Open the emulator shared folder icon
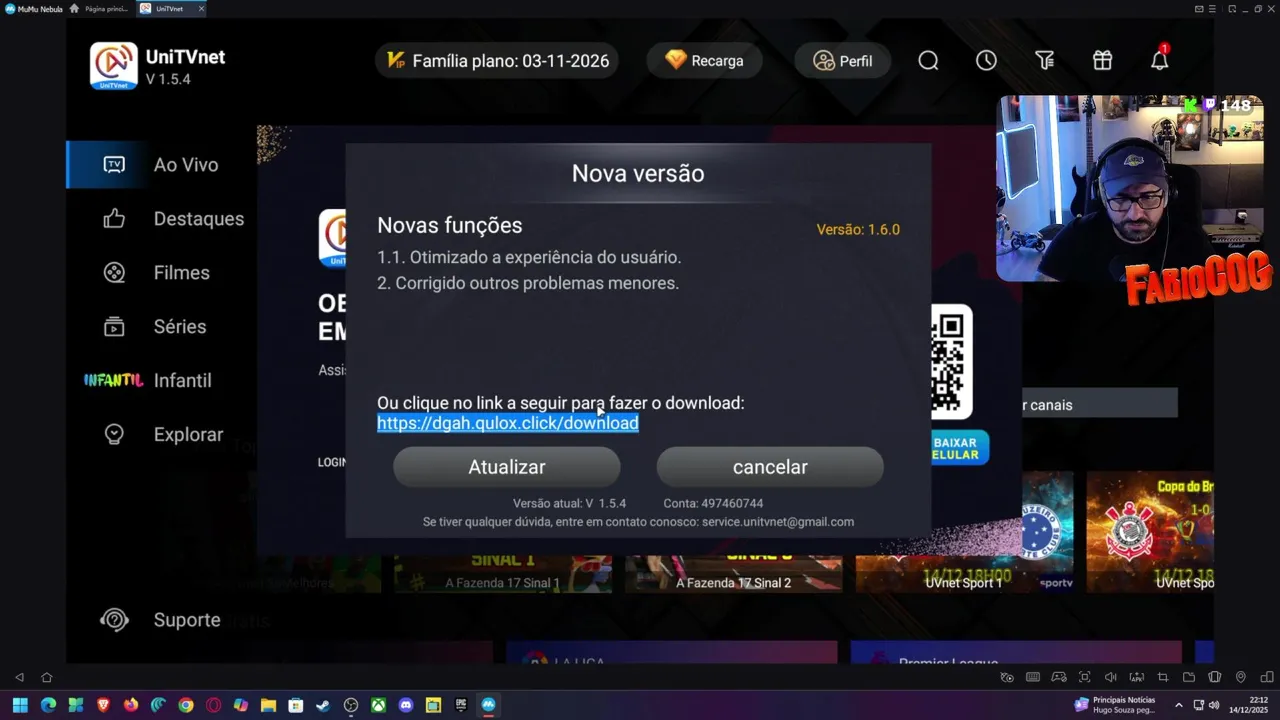 point(1189,677)
